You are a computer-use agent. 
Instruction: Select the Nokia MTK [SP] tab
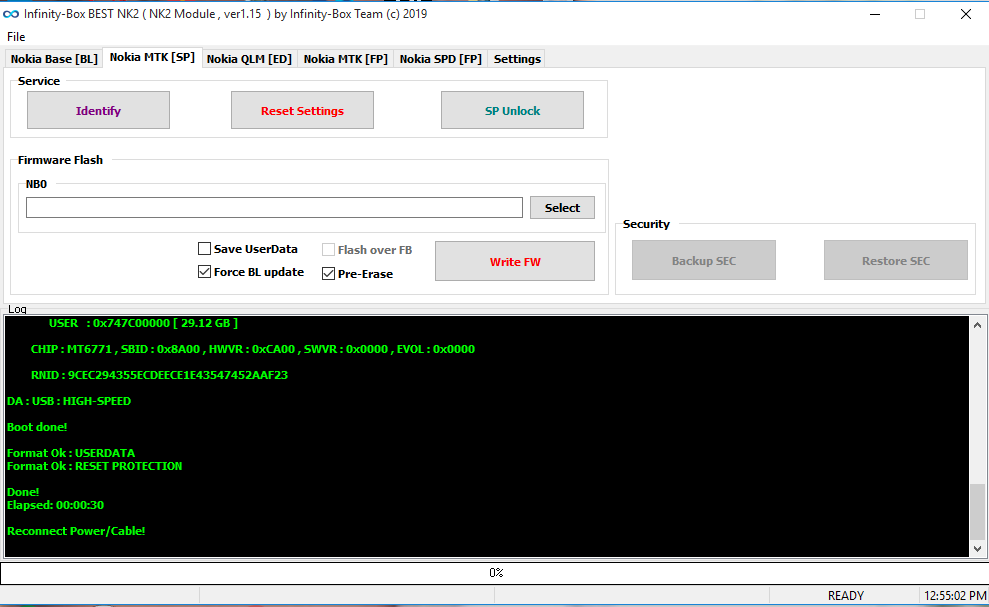152,57
